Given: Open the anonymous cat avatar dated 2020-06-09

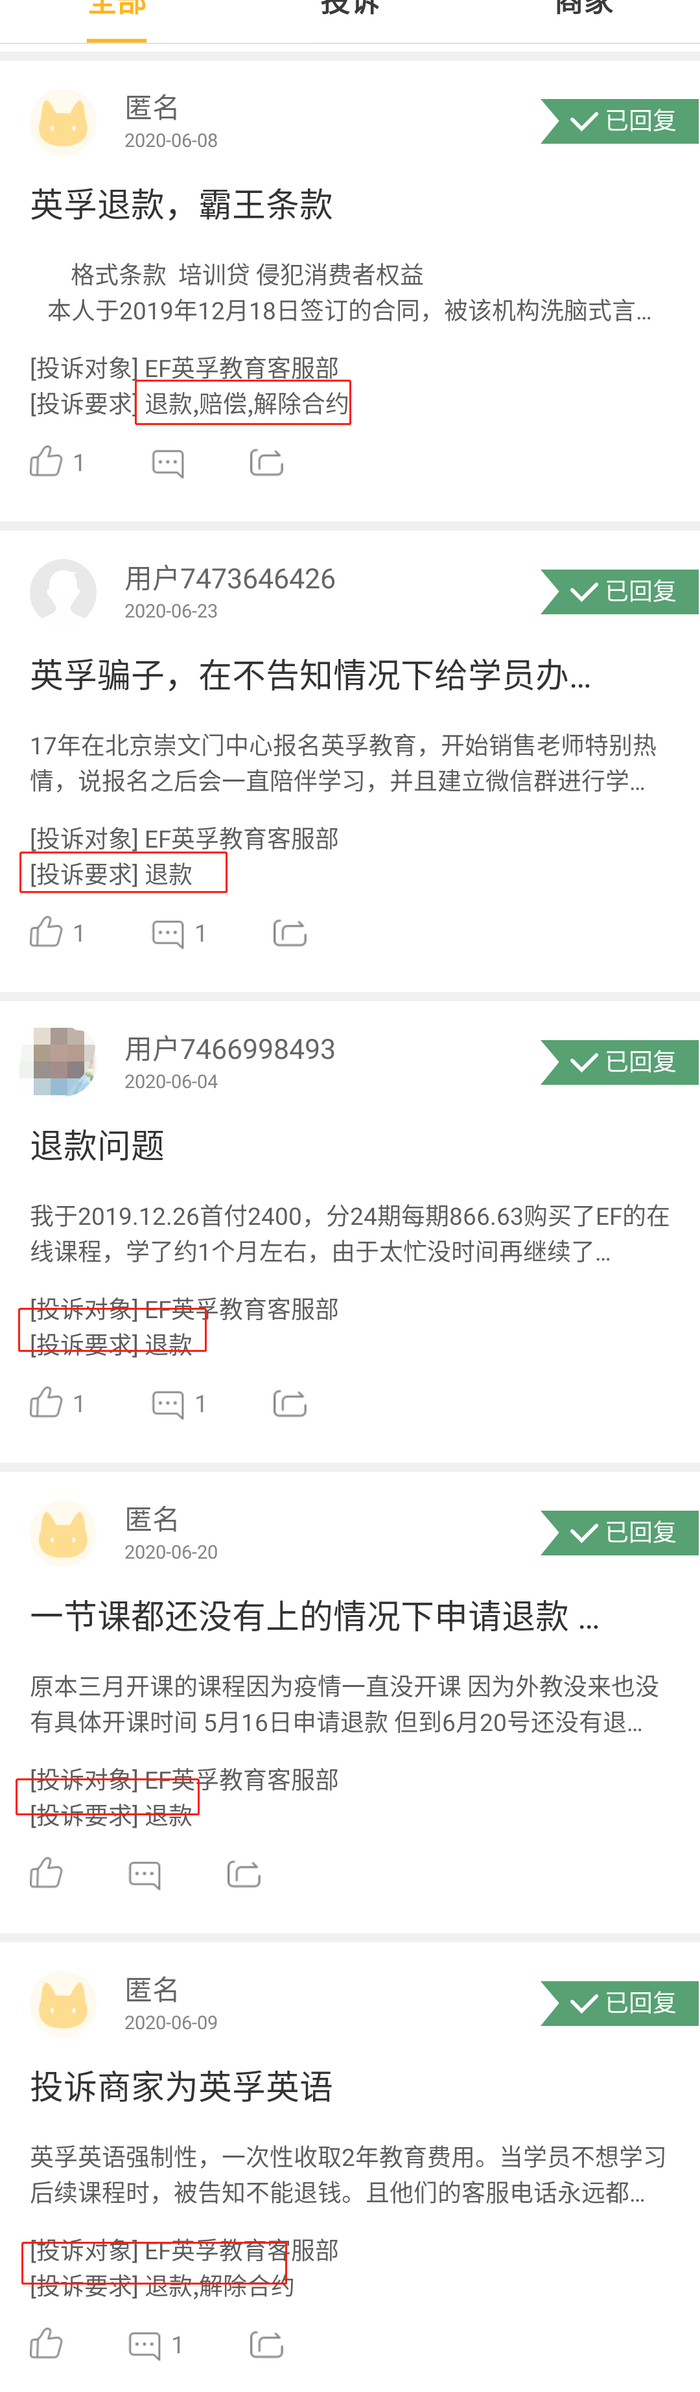Looking at the screenshot, I should tap(63, 2004).
